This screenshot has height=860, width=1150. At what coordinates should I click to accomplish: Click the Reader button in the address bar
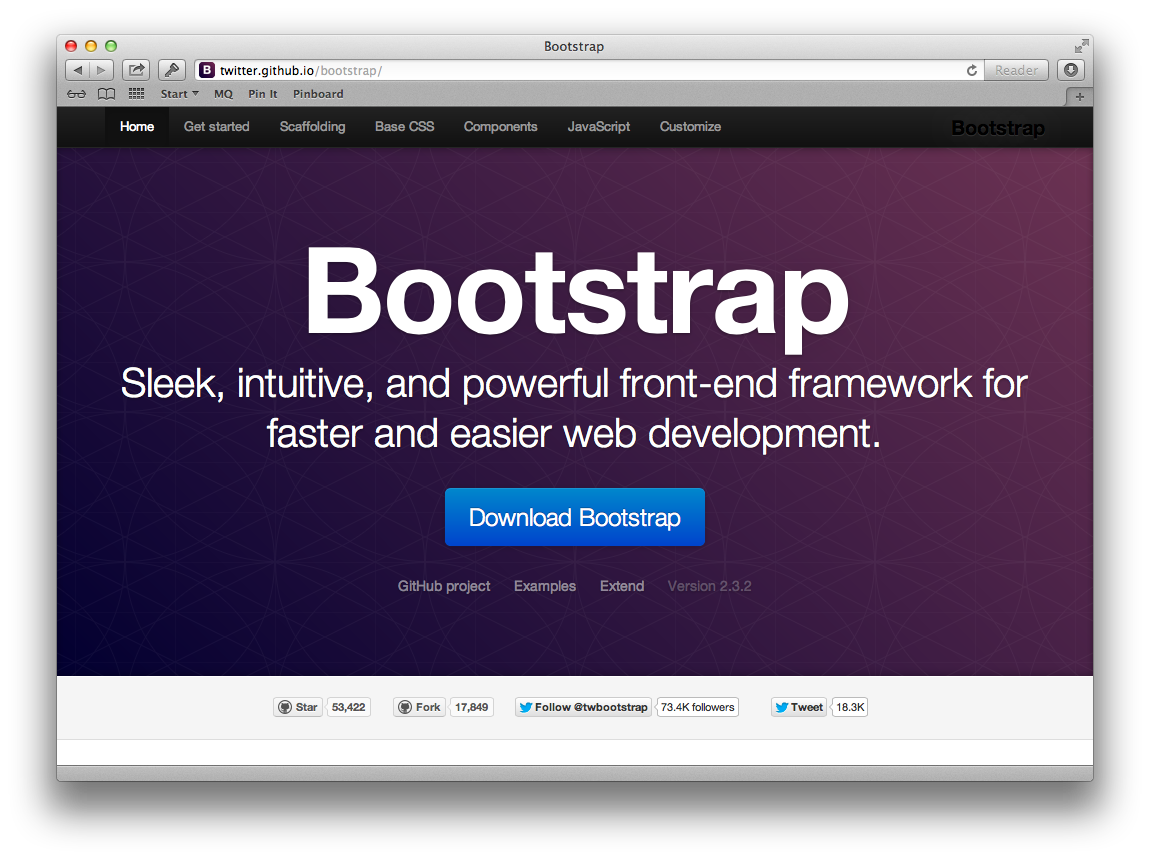[1016, 70]
